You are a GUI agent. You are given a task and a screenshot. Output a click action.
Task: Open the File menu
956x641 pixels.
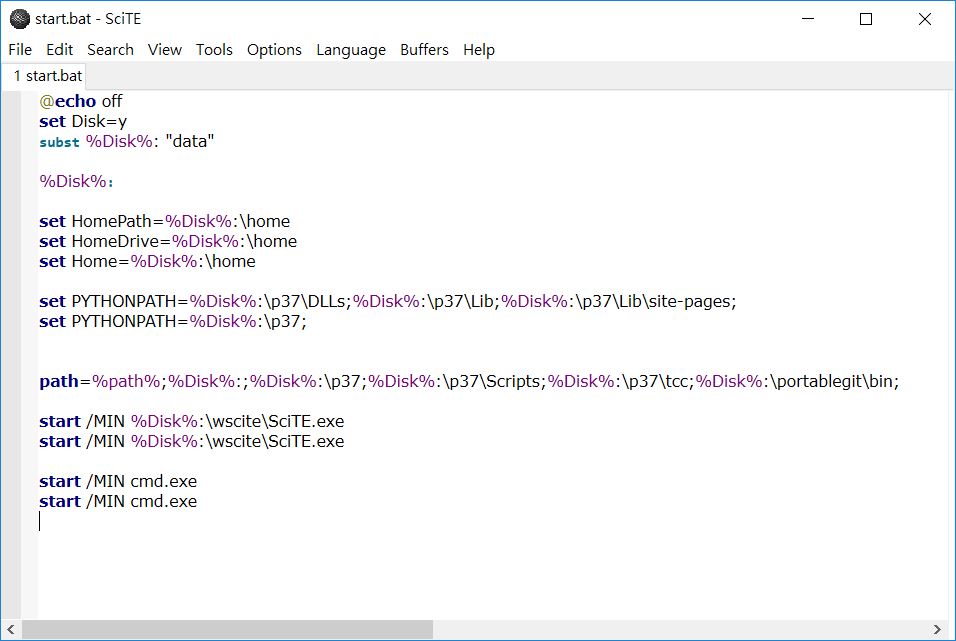click(20, 49)
